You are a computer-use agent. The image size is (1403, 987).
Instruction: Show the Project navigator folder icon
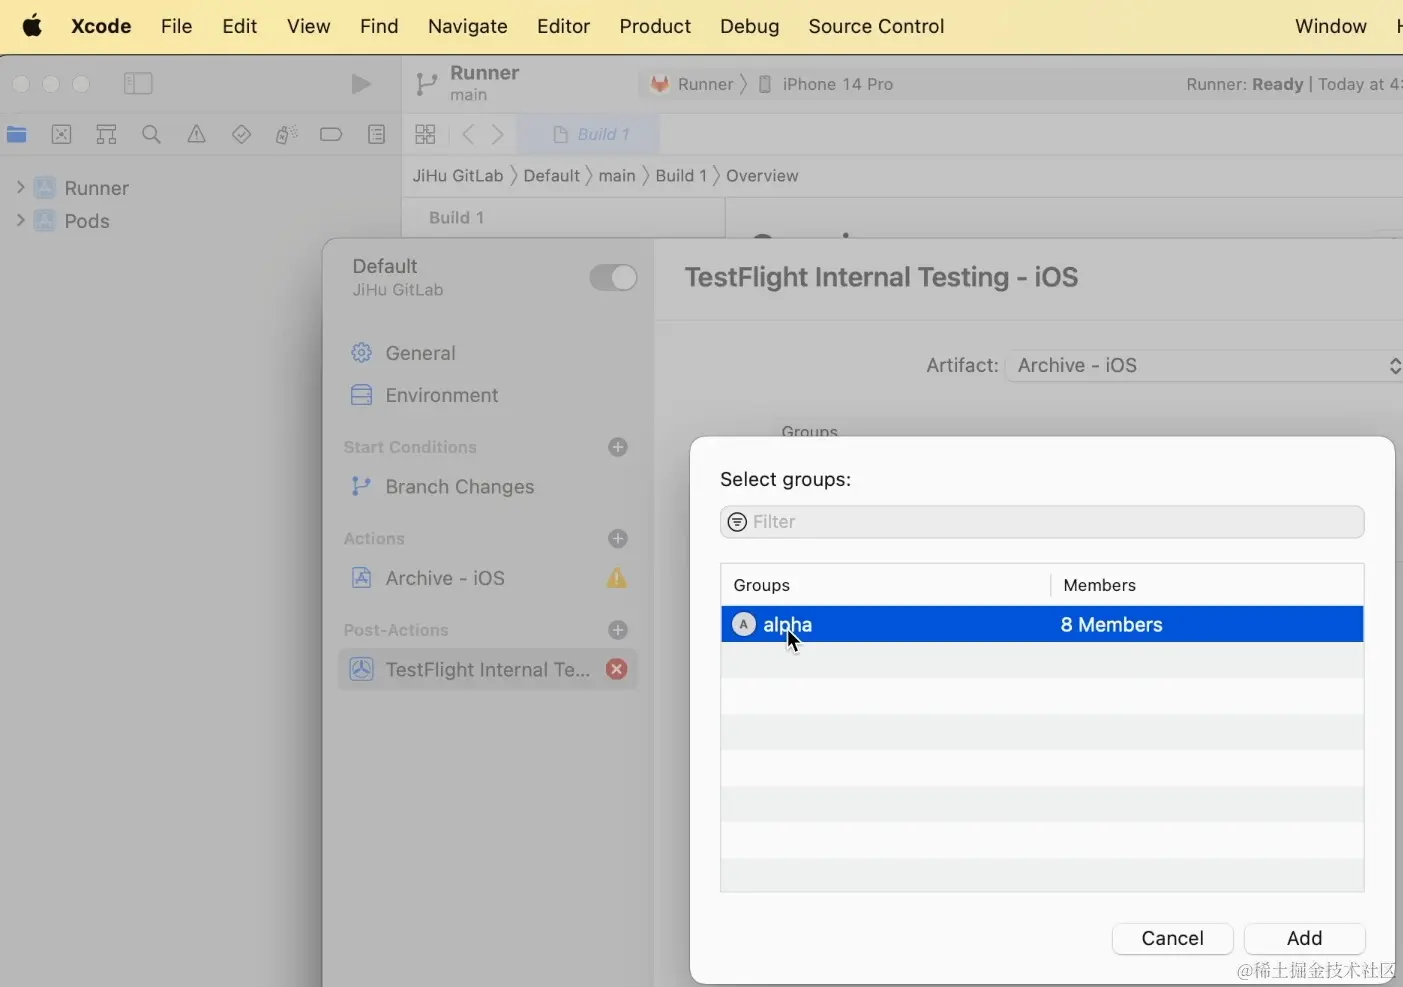pyautogui.click(x=17, y=134)
